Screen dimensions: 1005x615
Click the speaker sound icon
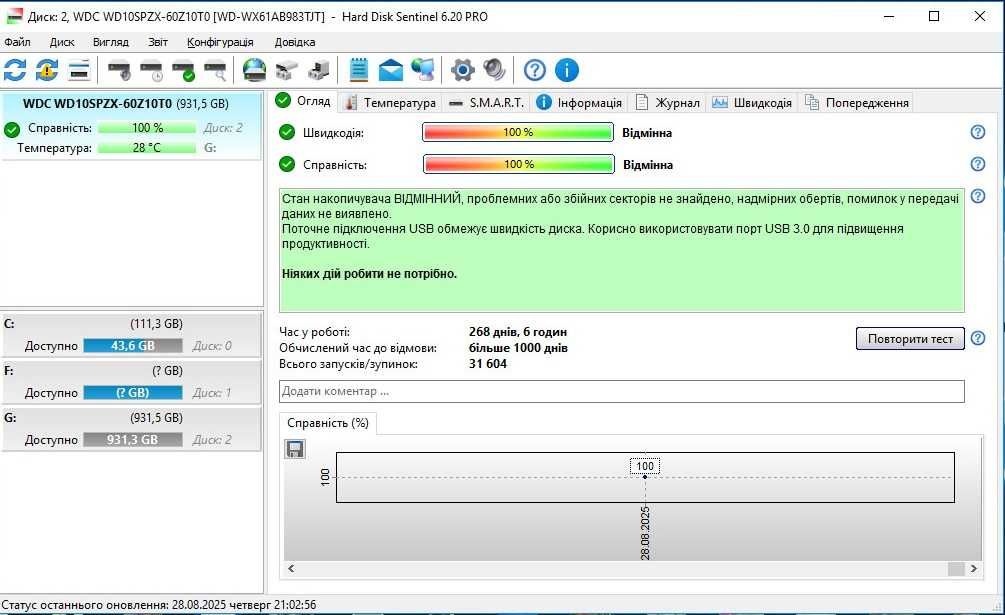[x=494, y=70]
